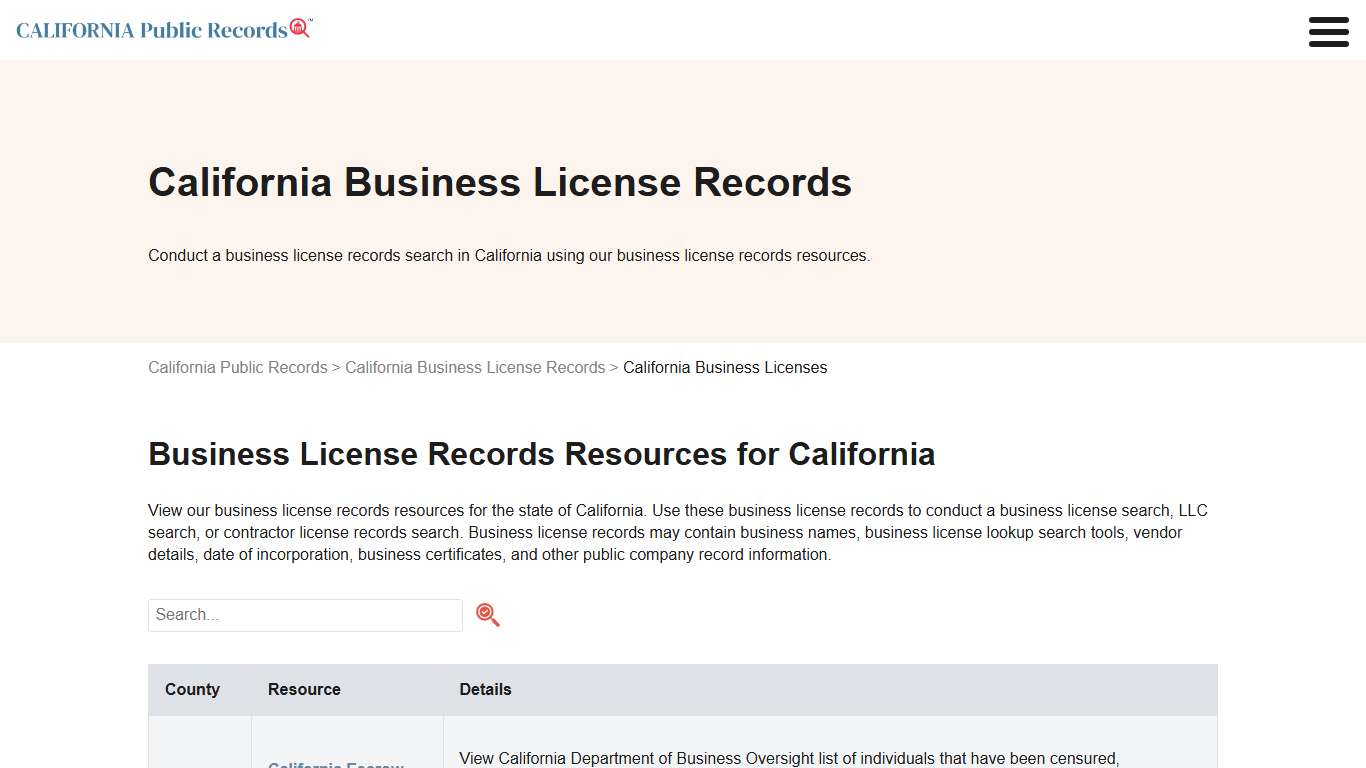Viewport: 1366px width, 768px height.
Task: Click the magnifier icon in the site logo
Action: 298,28
